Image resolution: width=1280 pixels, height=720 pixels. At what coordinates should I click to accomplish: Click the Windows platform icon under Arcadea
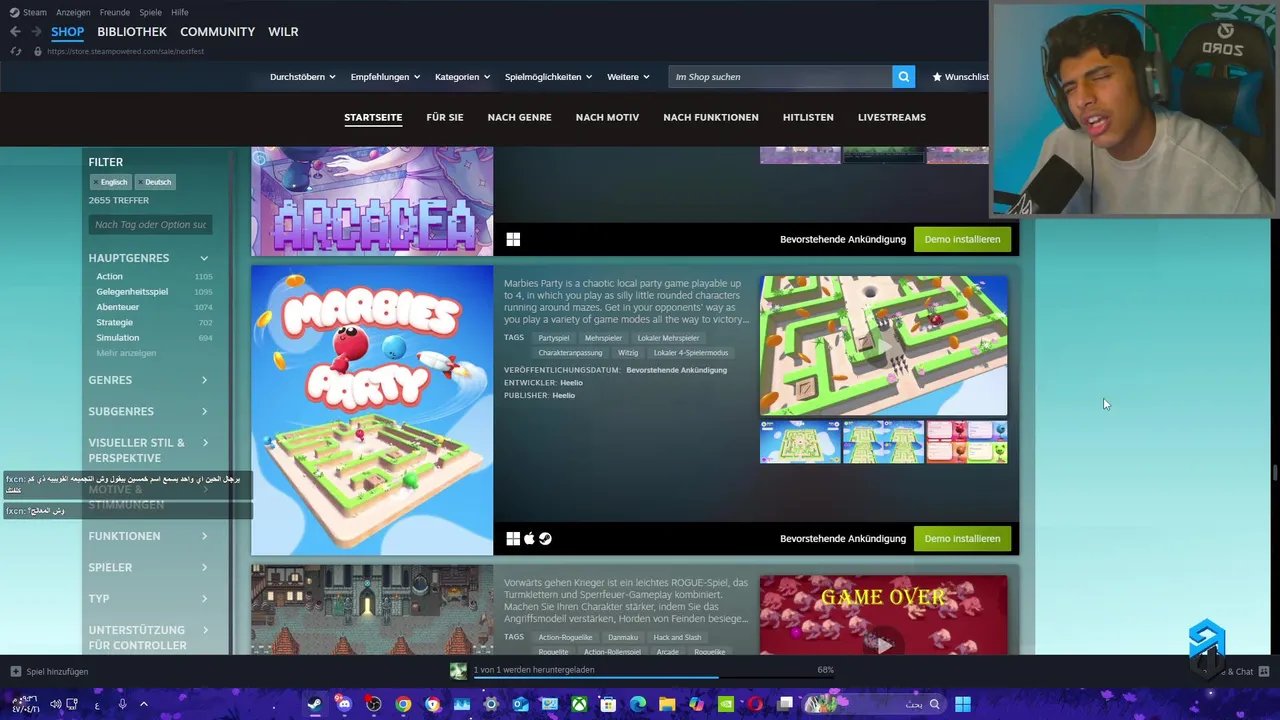(513, 239)
